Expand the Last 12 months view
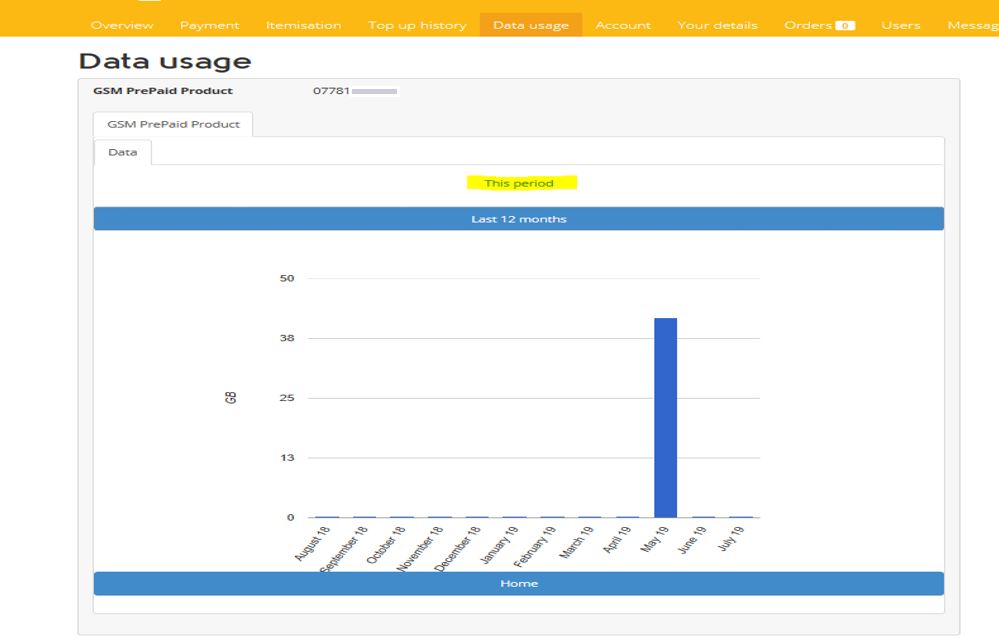Image resolution: width=999 pixels, height=638 pixels. pos(519,218)
